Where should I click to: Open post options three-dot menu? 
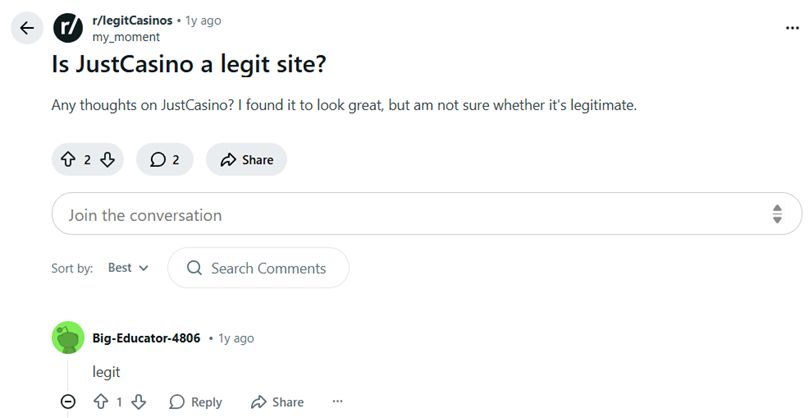coord(793,28)
